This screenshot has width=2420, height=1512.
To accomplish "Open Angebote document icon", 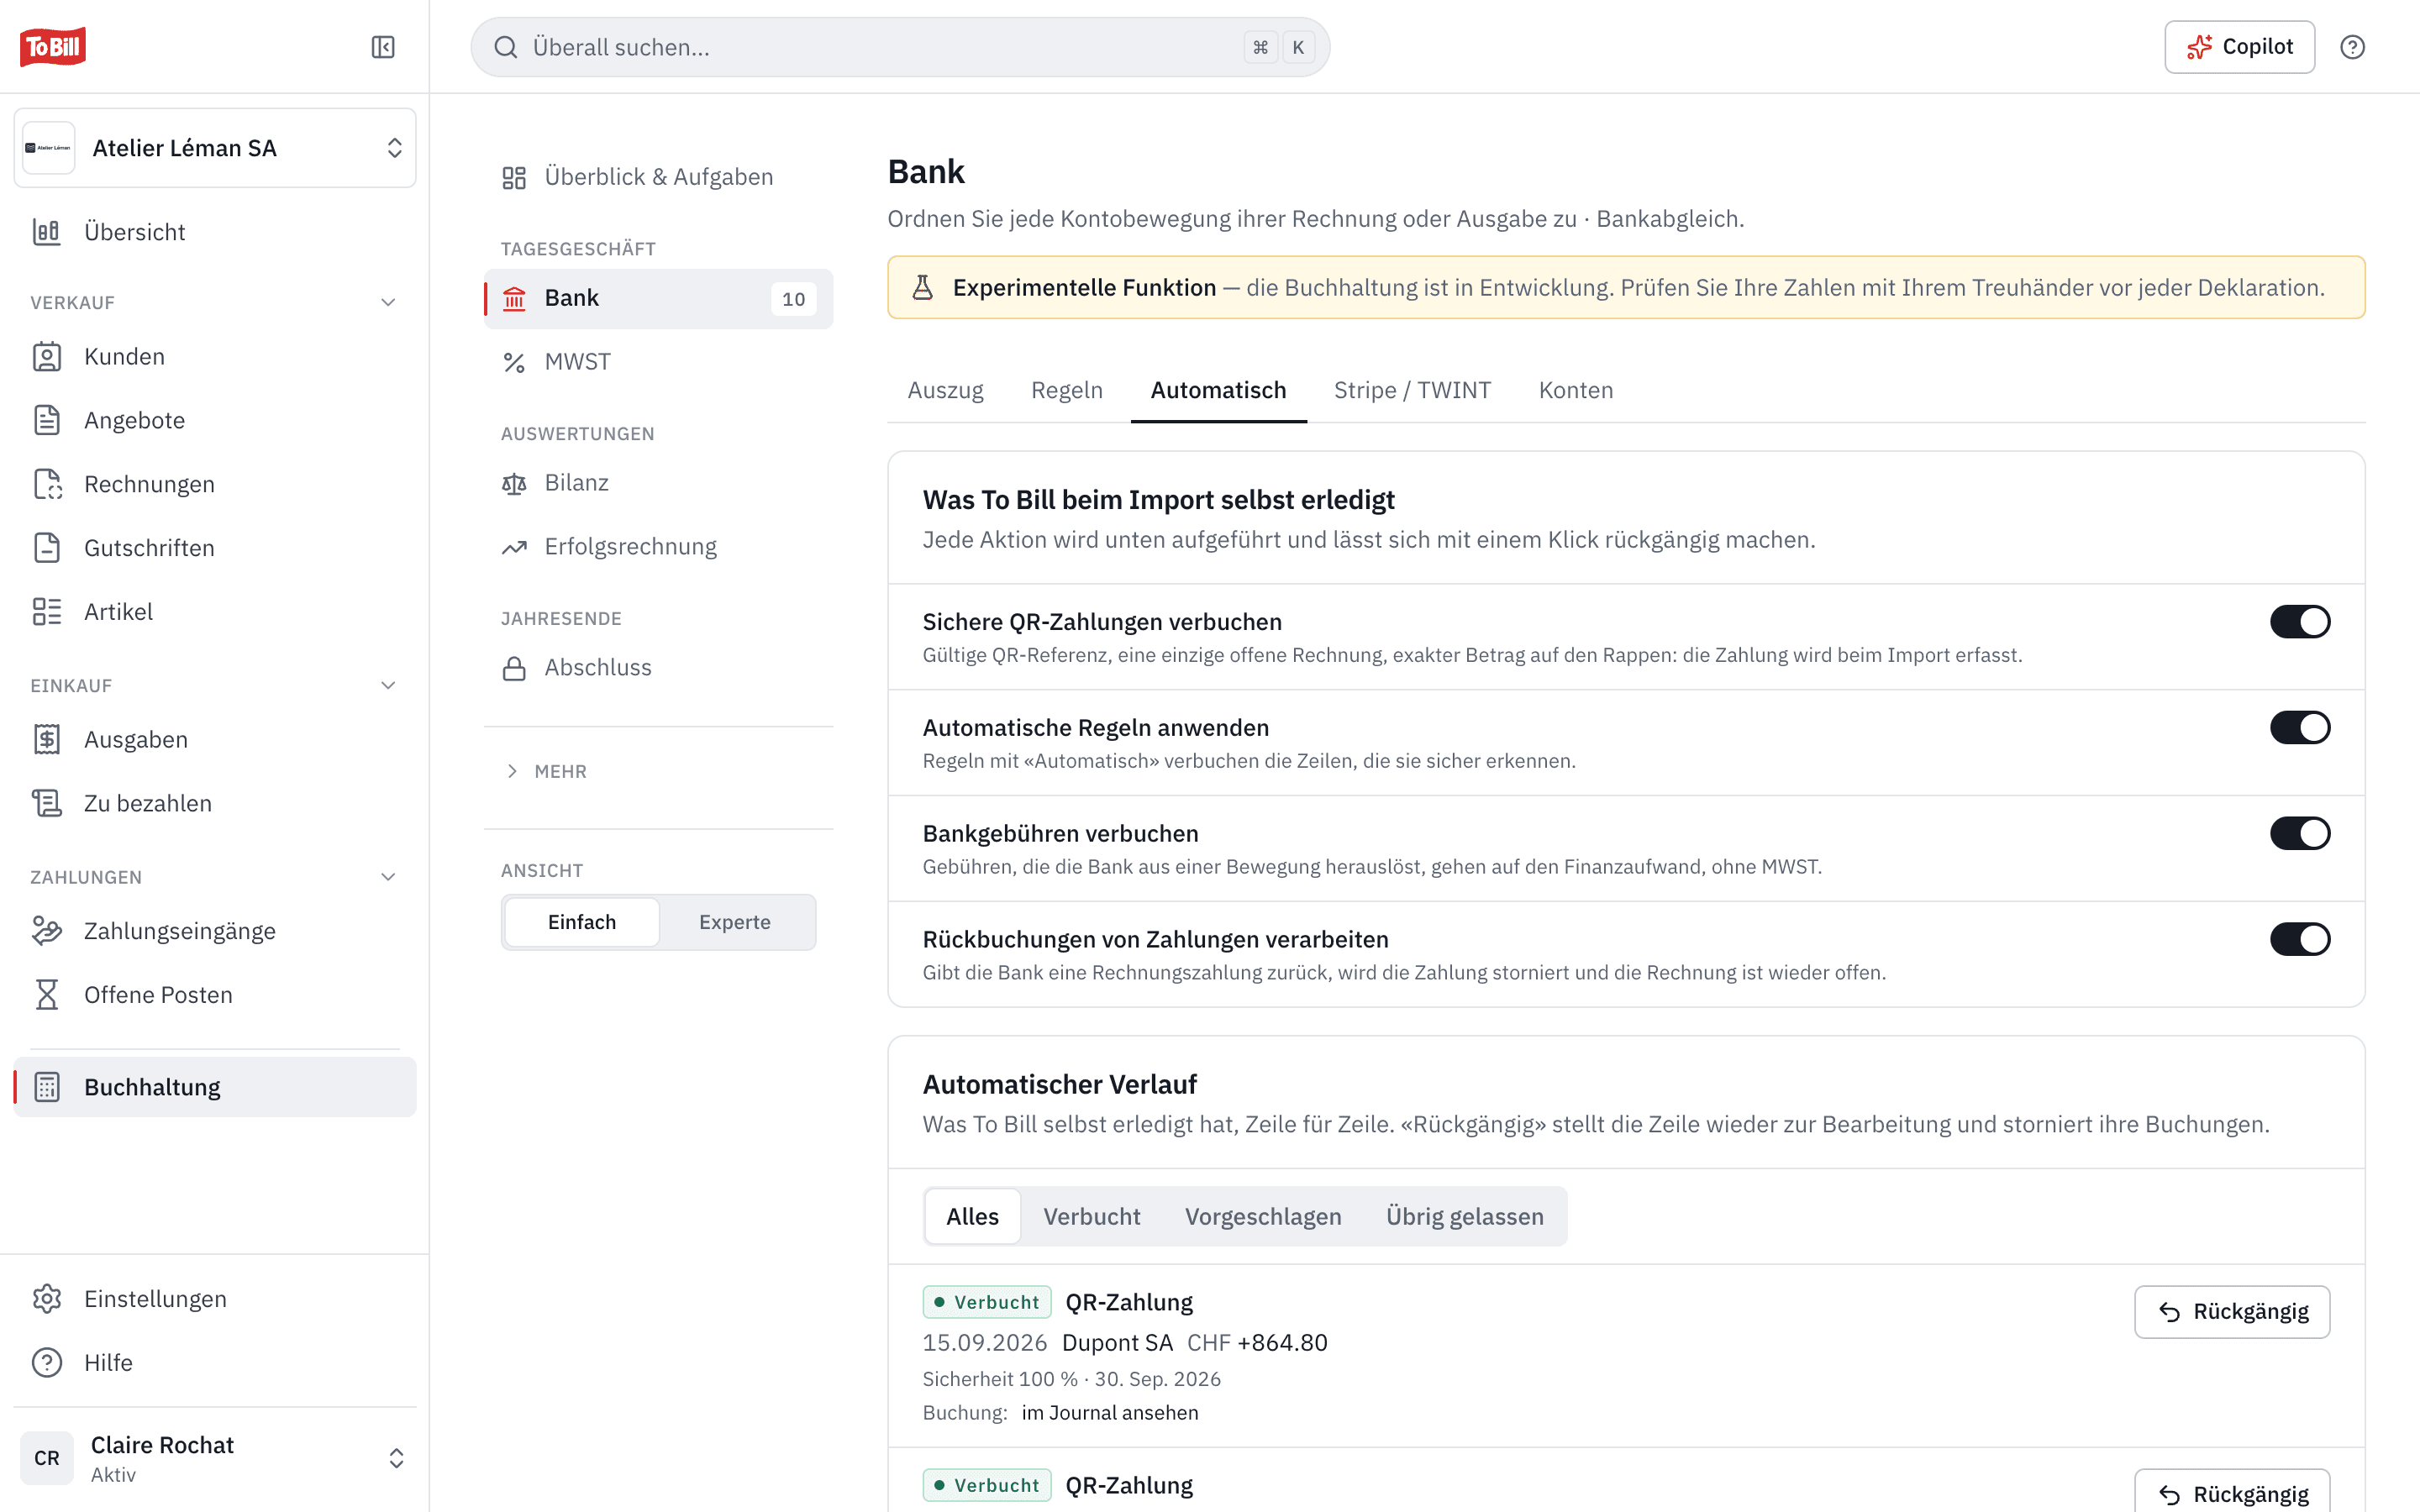I will 47,420.
